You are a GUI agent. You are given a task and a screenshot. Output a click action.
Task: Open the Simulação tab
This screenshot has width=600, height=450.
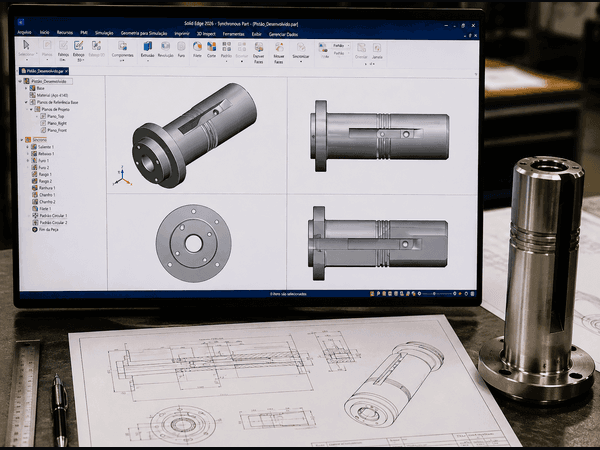click(x=104, y=33)
